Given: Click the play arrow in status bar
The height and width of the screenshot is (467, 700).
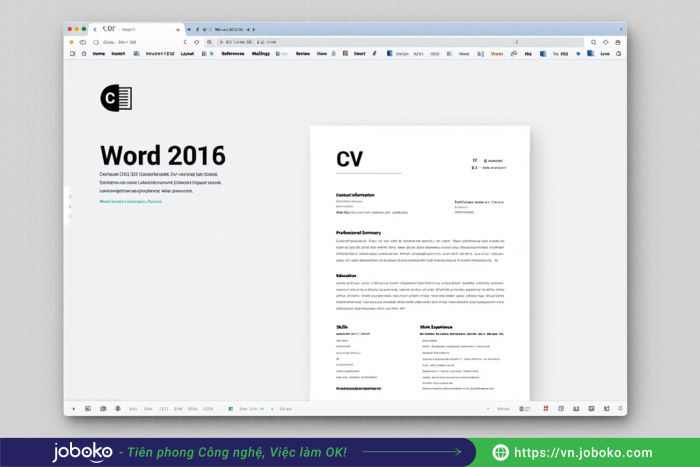Looking at the screenshot, I should 74,409.
